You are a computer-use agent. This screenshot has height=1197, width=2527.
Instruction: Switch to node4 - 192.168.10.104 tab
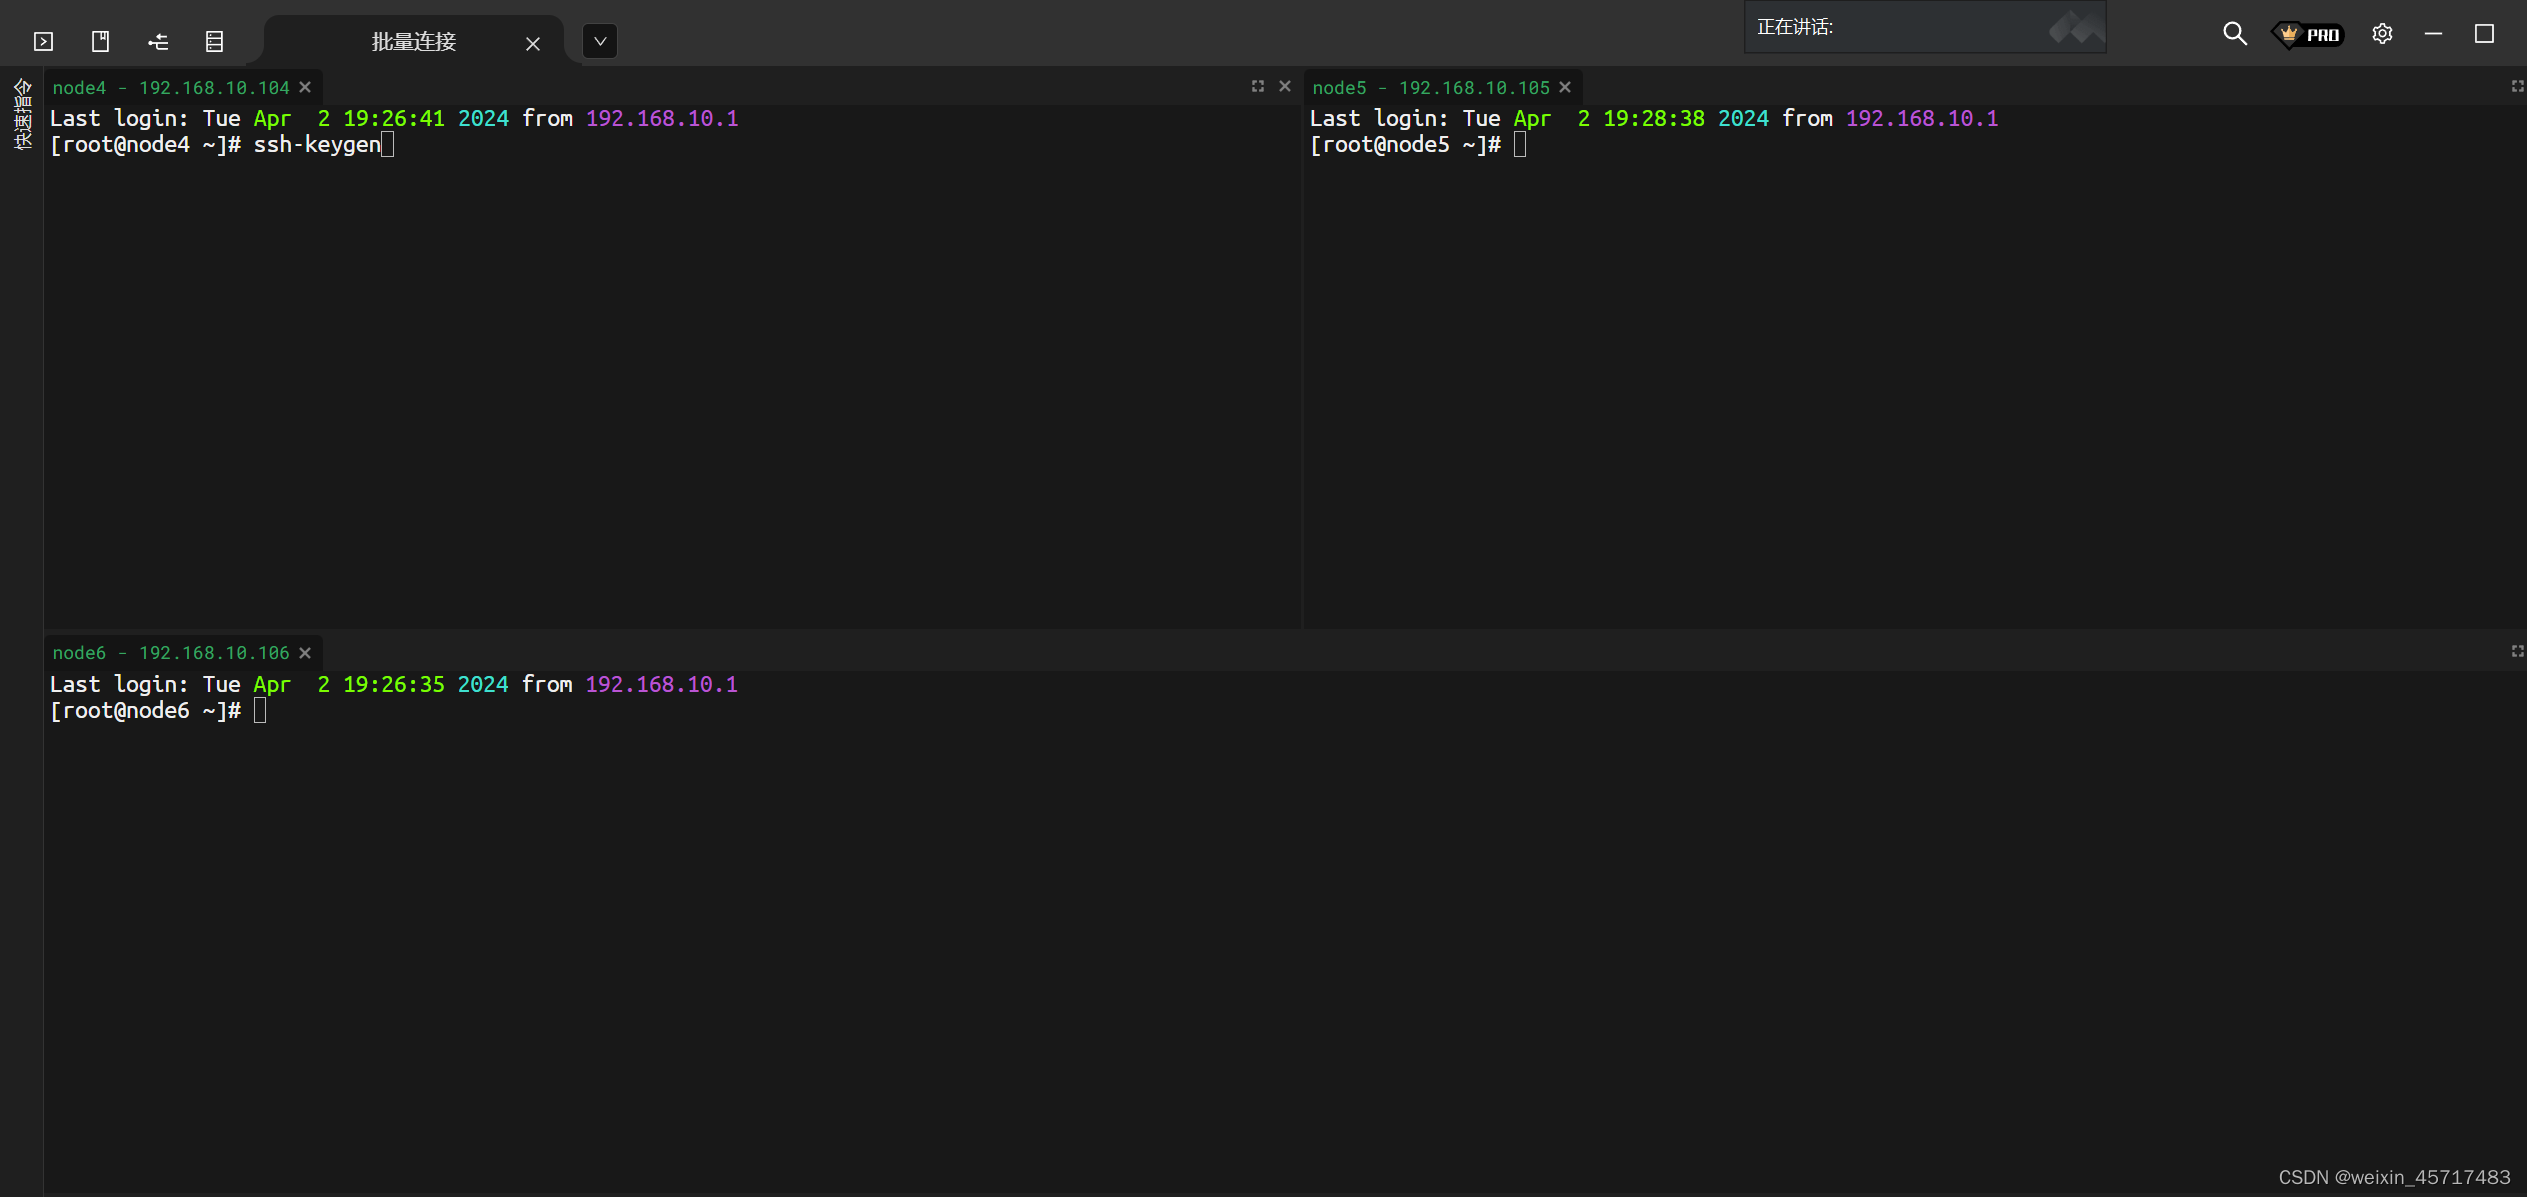[x=171, y=88]
